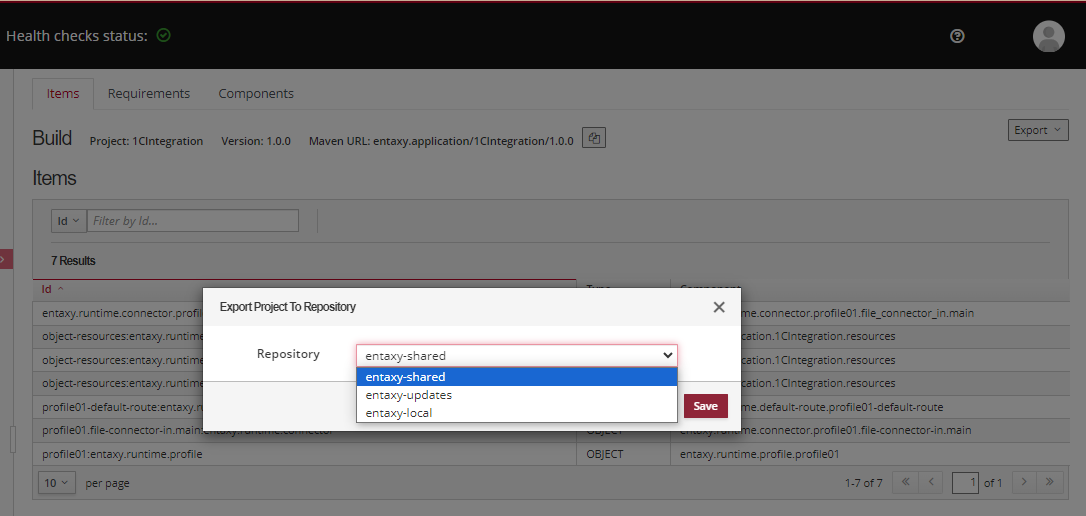Open the help question mark icon
The width and height of the screenshot is (1086, 516).
coord(957,36)
